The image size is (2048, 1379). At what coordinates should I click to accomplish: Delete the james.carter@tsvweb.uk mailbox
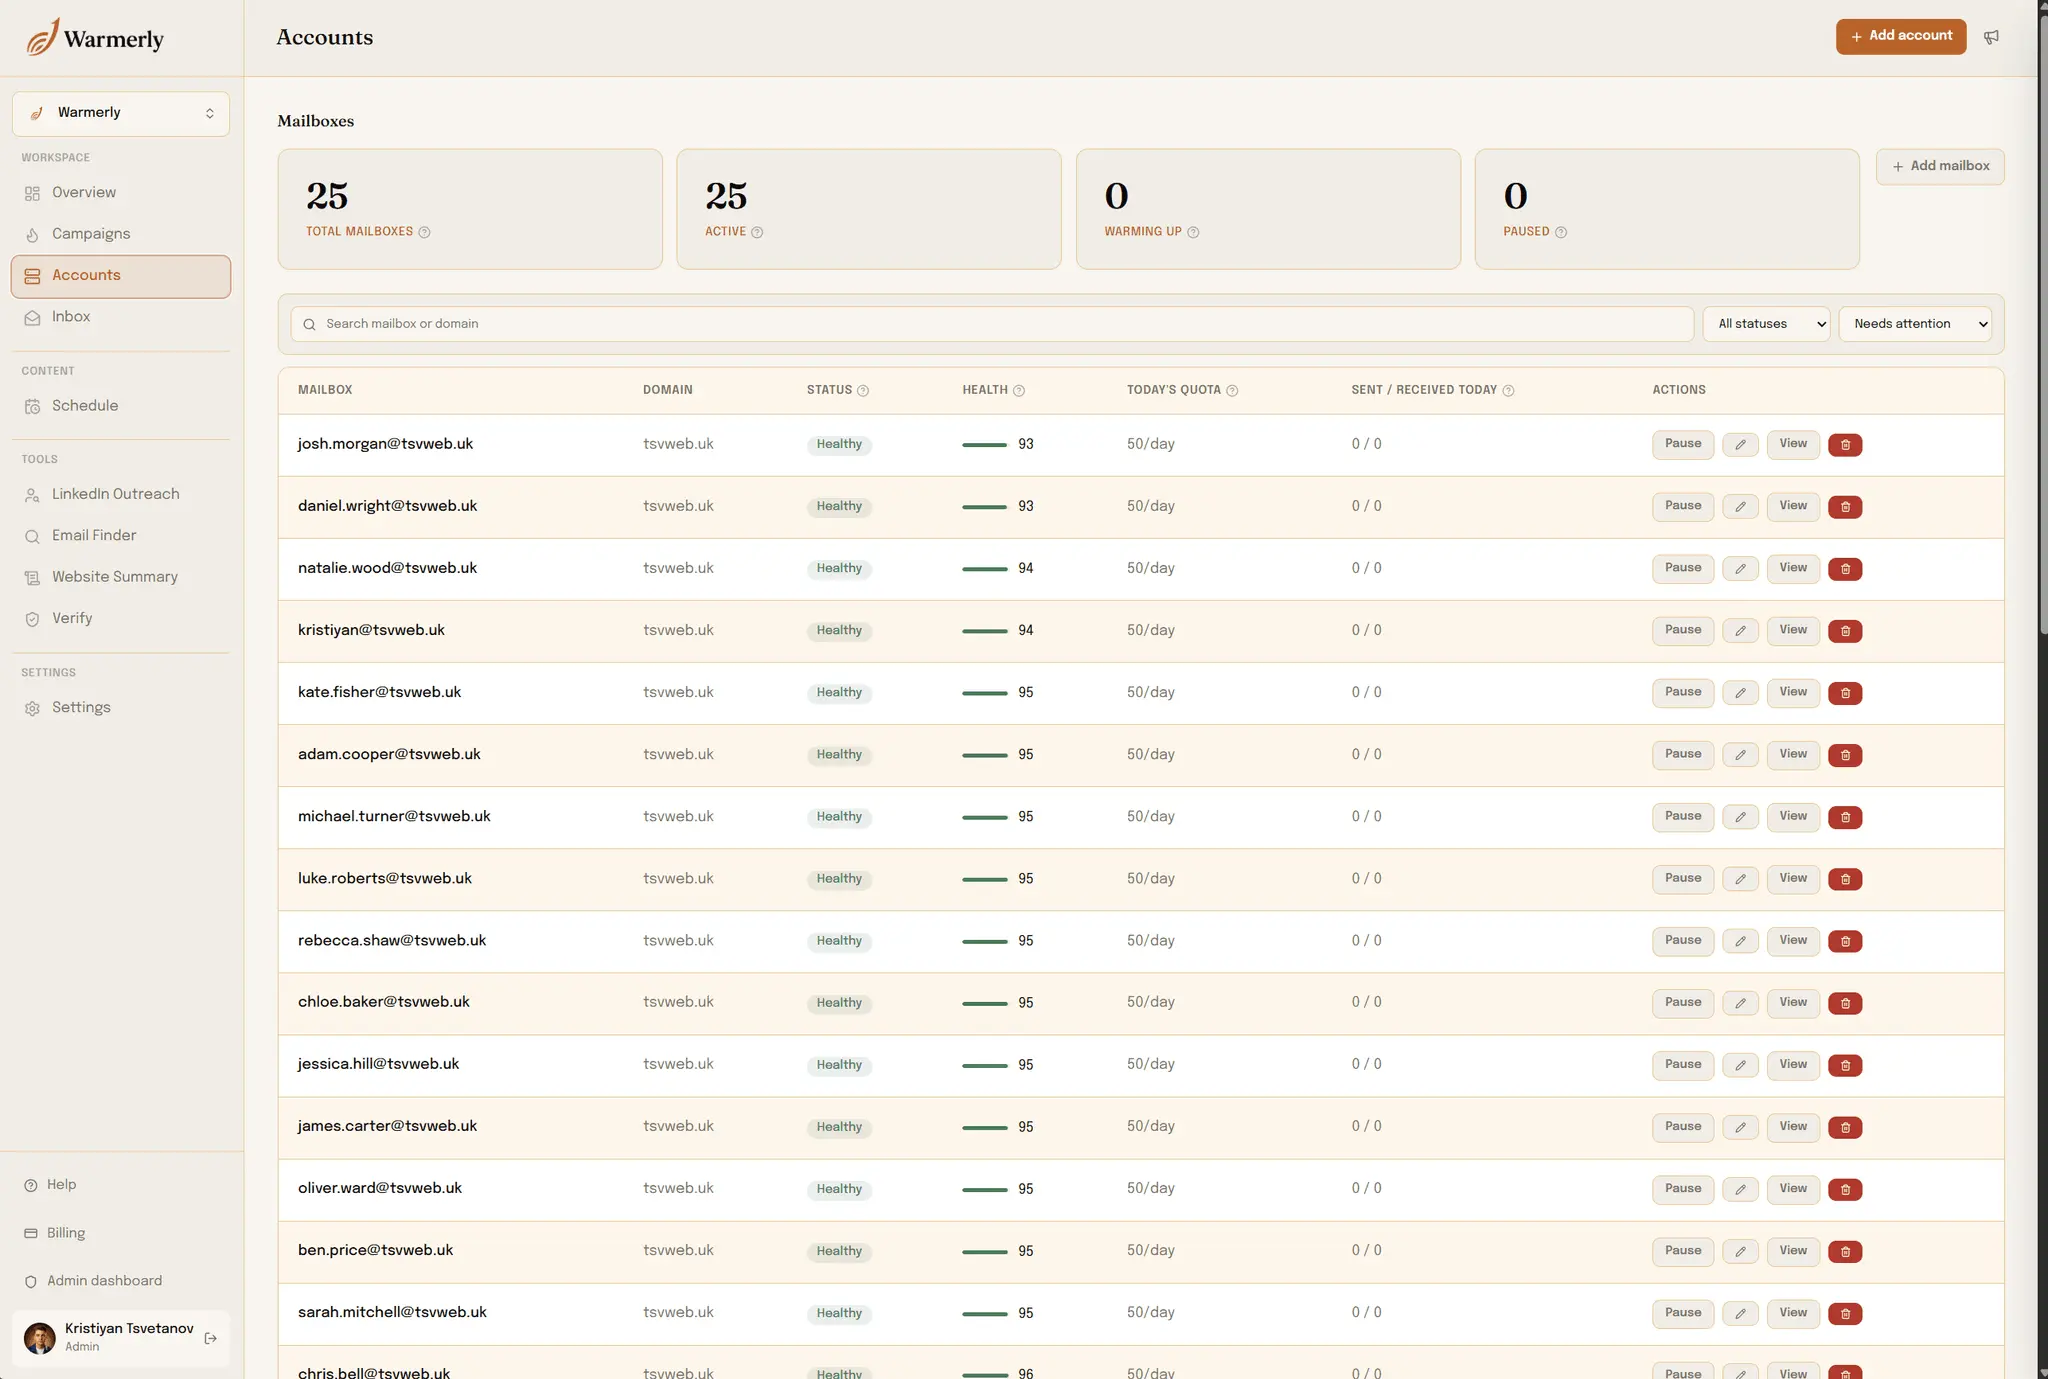(x=1845, y=1127)
